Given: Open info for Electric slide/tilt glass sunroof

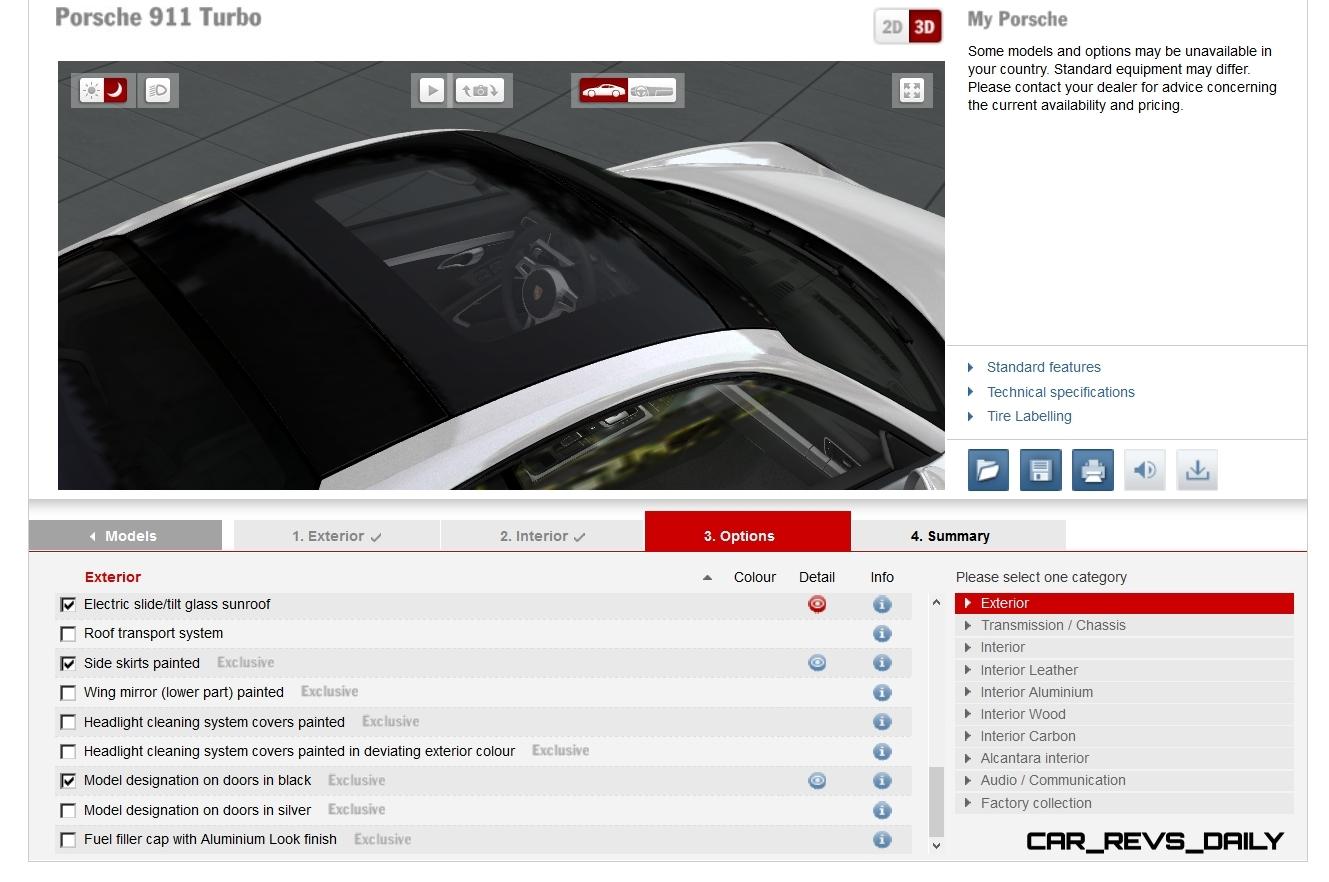Looking at the screenshot, I should tap(882, 604).
